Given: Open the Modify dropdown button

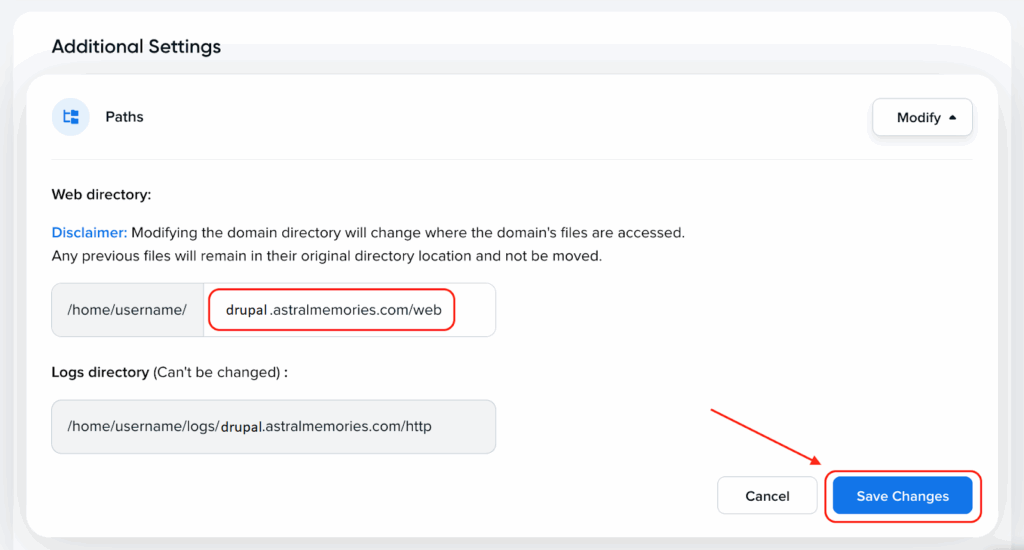Looking at the screenshot, I should 921,117.
